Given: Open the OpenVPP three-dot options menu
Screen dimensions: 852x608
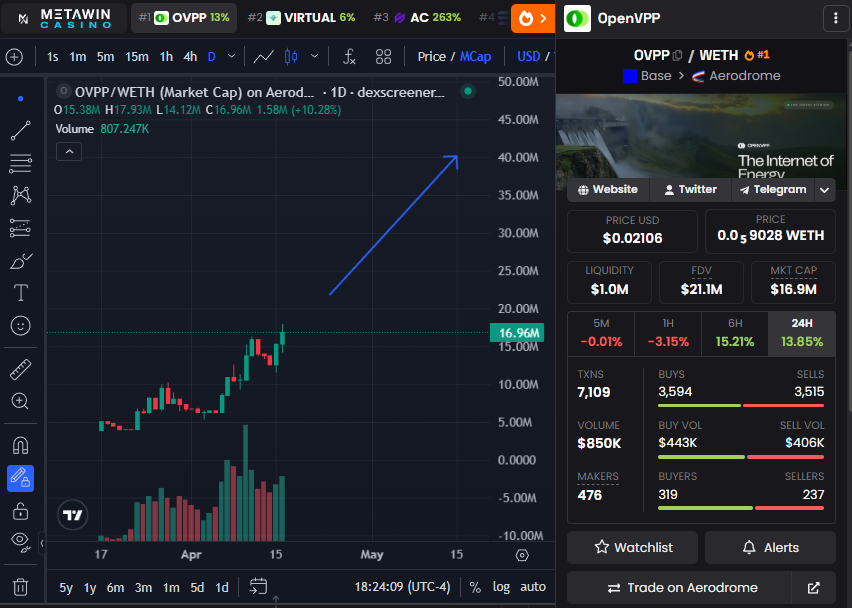Looking at the screenshot, I should coord(836,18).
